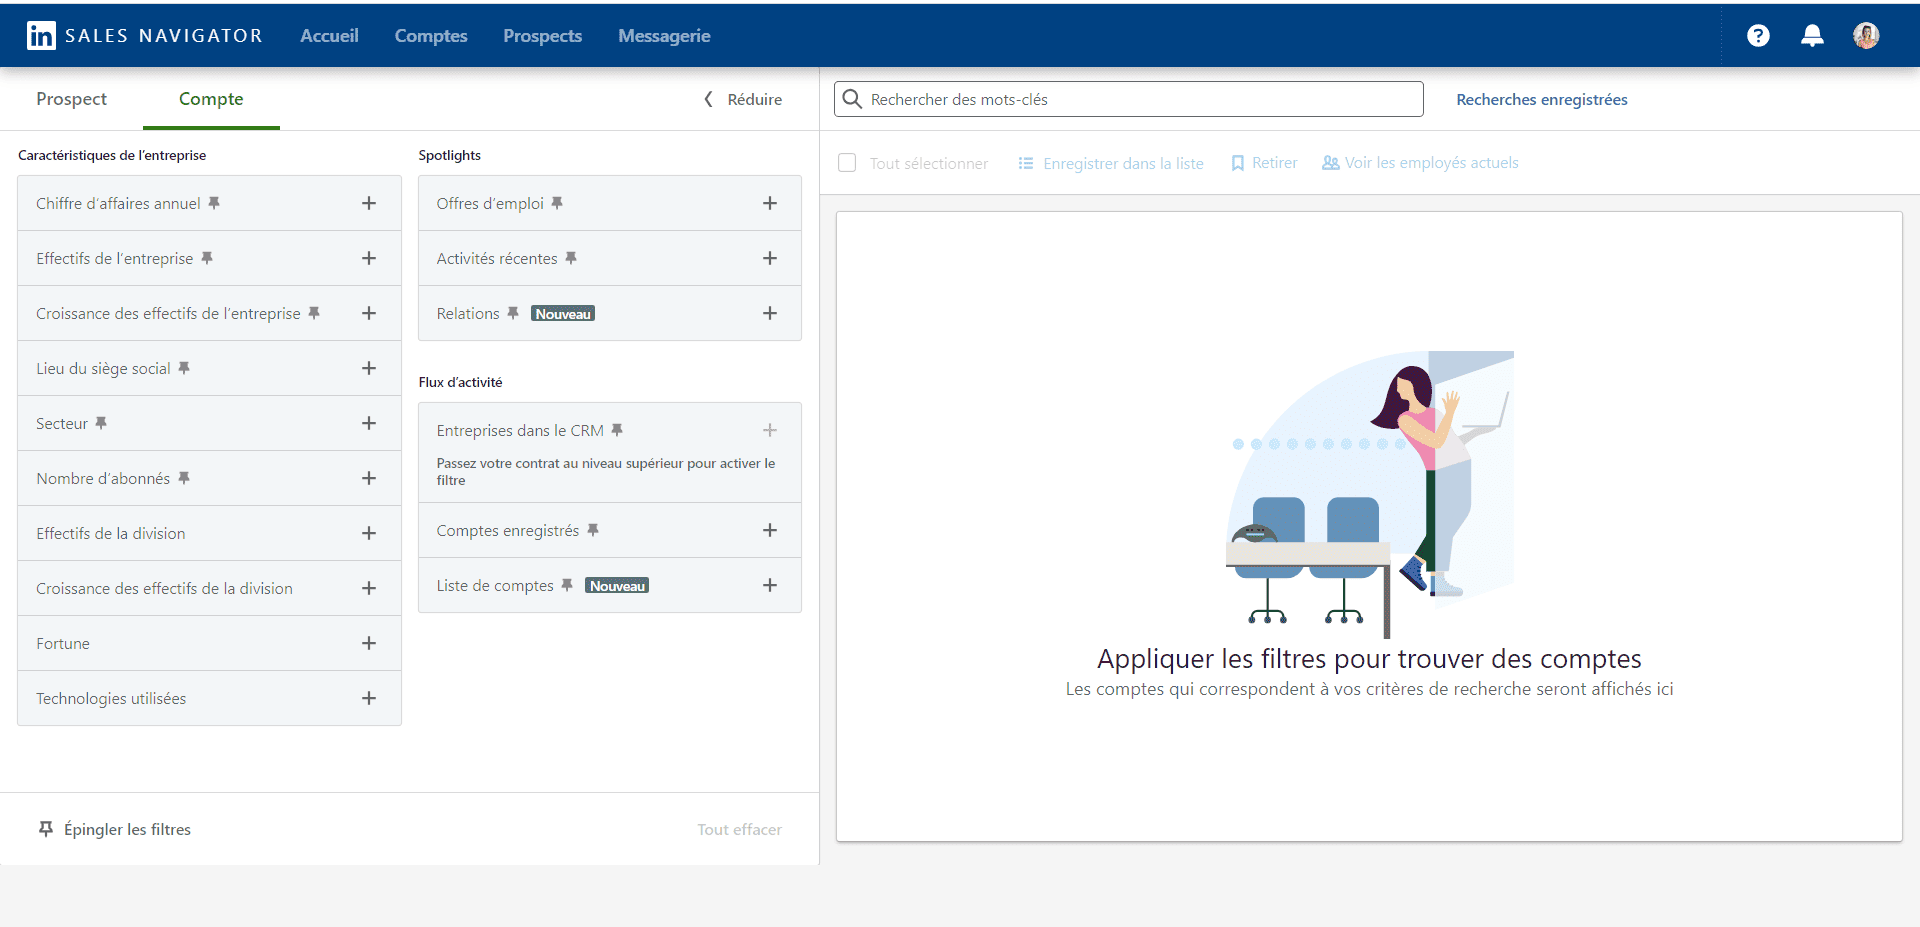Click the LinkedIn logo icon

pyautogui.click(x=41, y=36)
